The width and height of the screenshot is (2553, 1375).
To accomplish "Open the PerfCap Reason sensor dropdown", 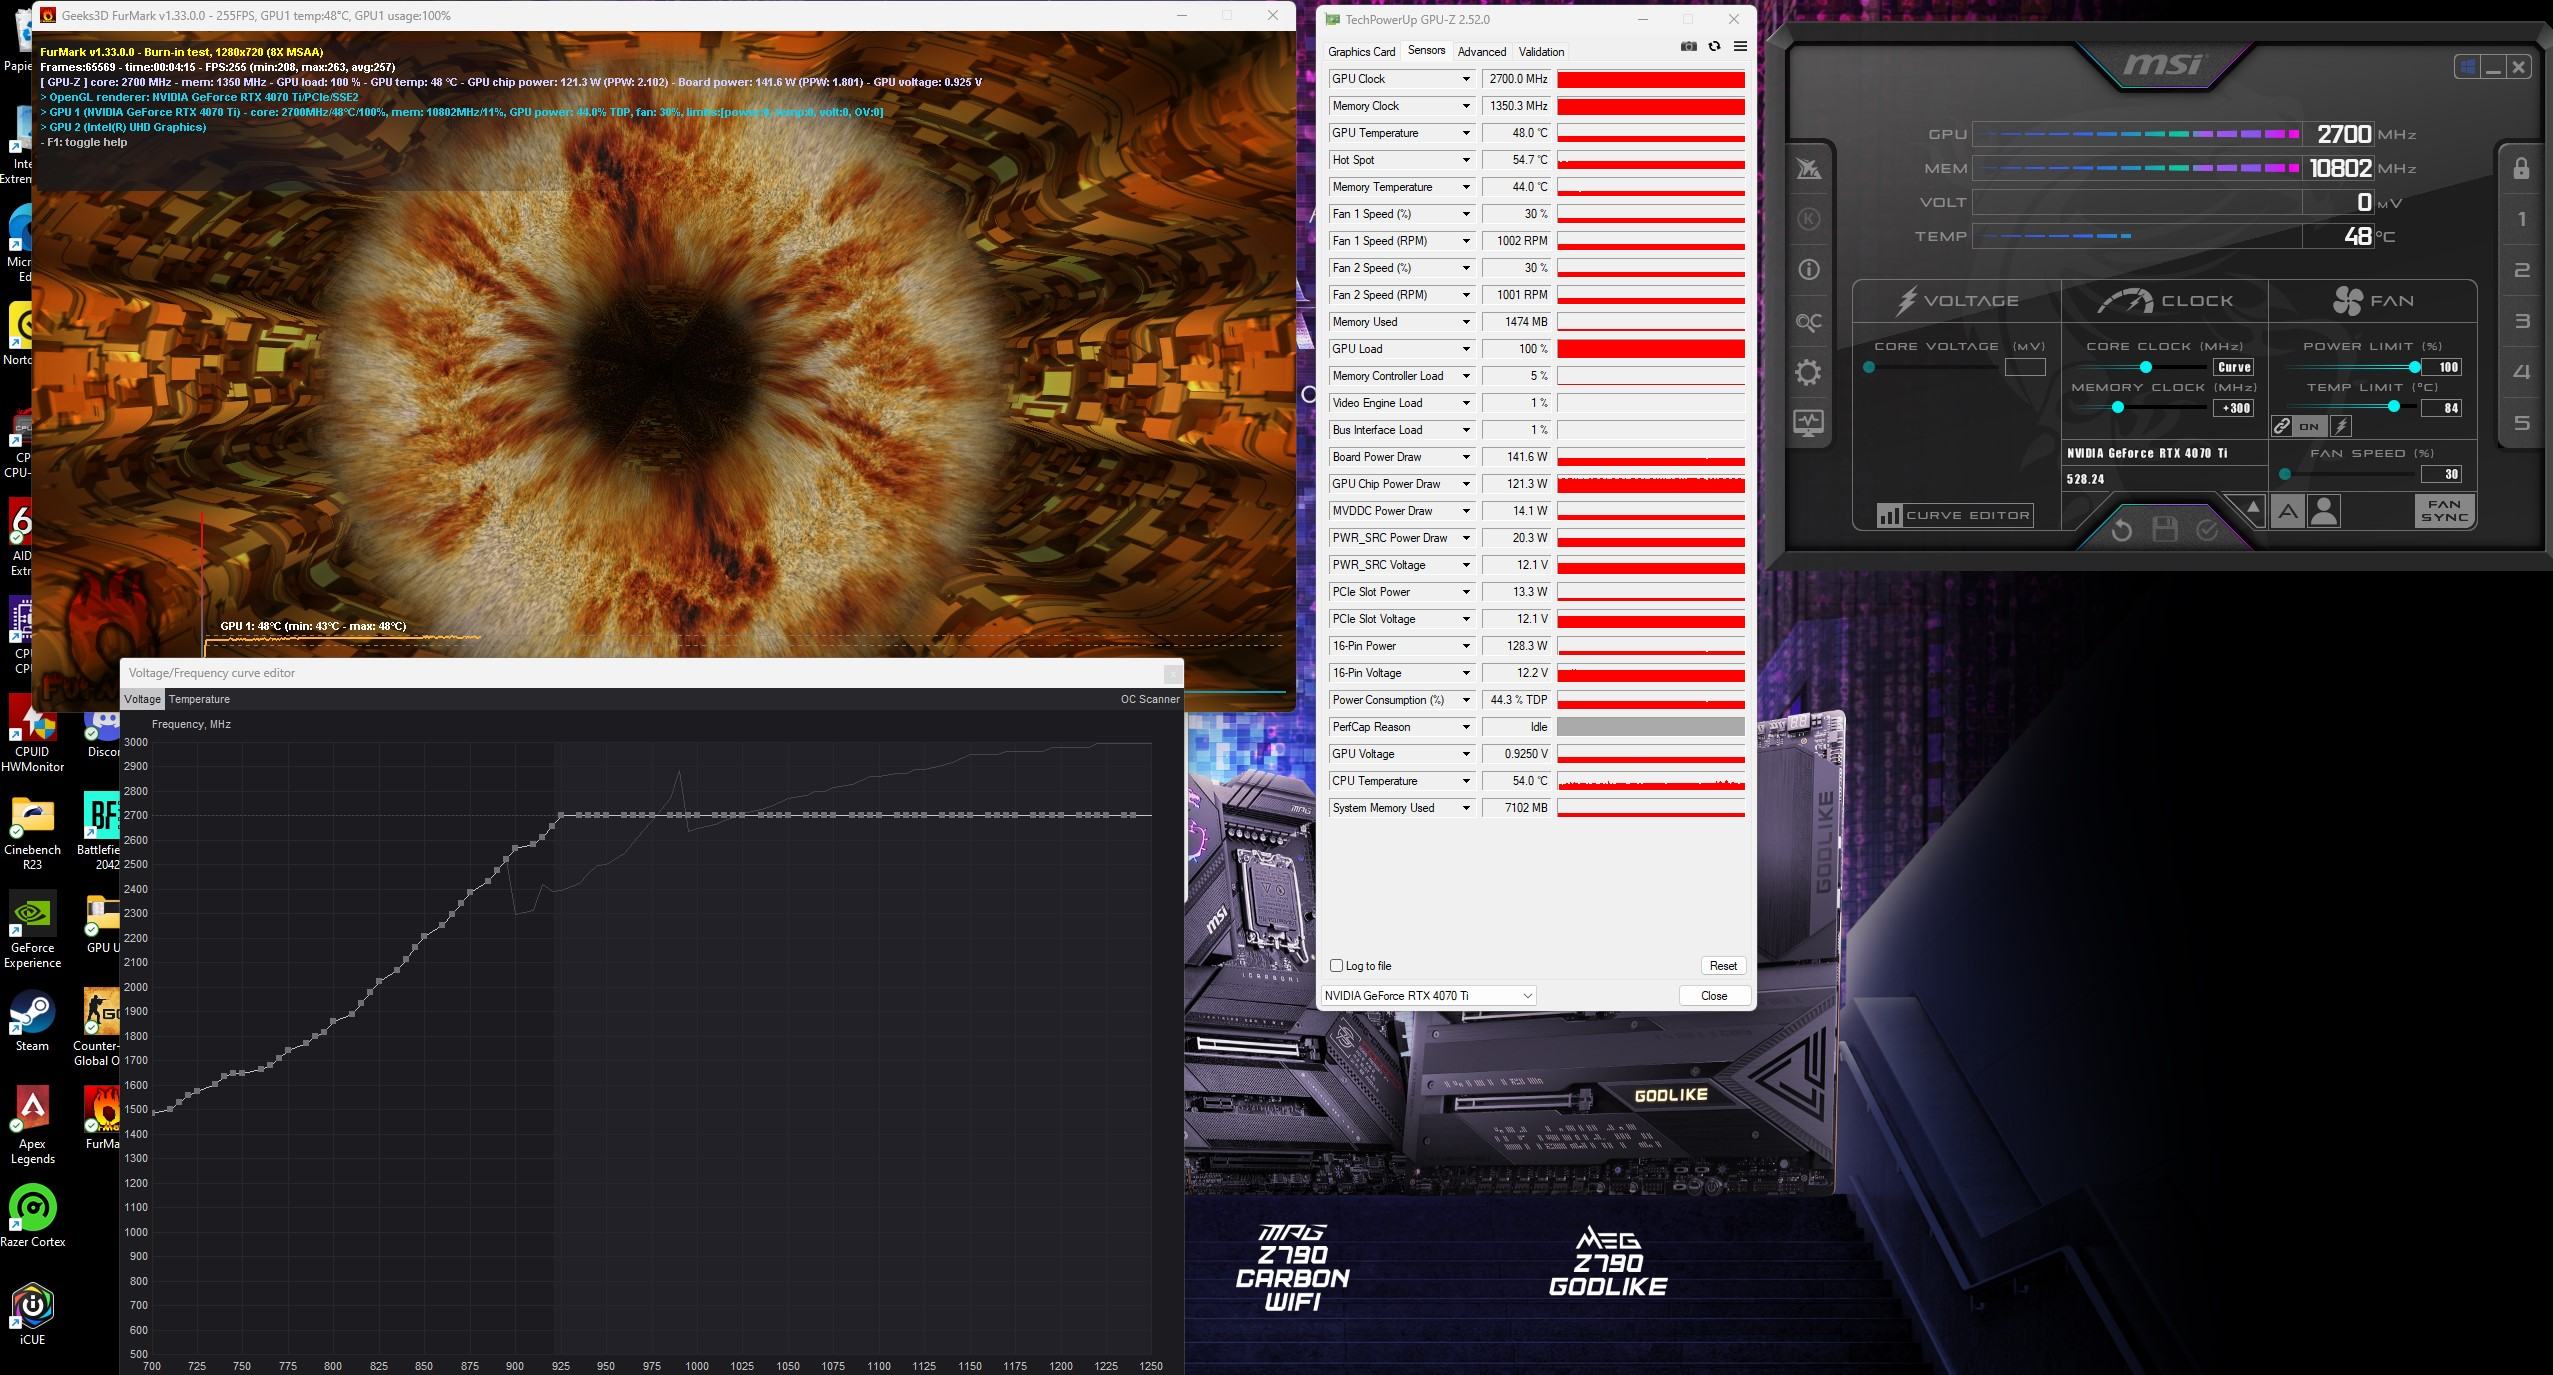I will pos(1466,727).
